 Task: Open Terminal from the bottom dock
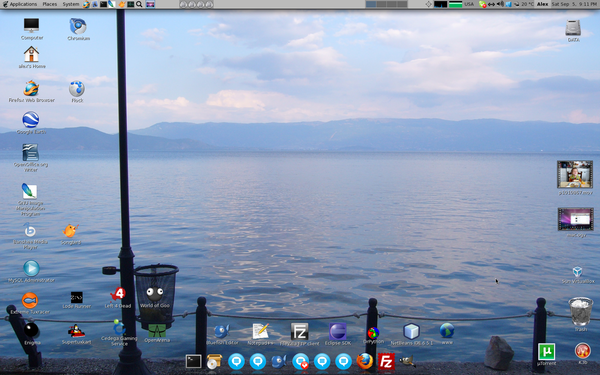tap(193, 361)
